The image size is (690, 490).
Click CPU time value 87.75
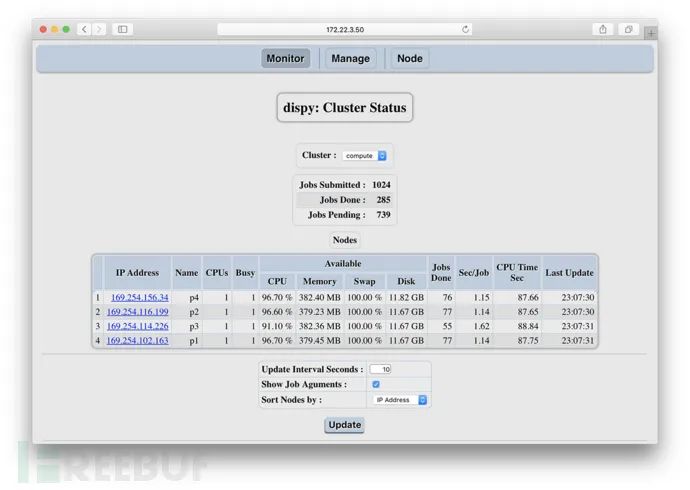pyautogui.click(x=528, y=341)
